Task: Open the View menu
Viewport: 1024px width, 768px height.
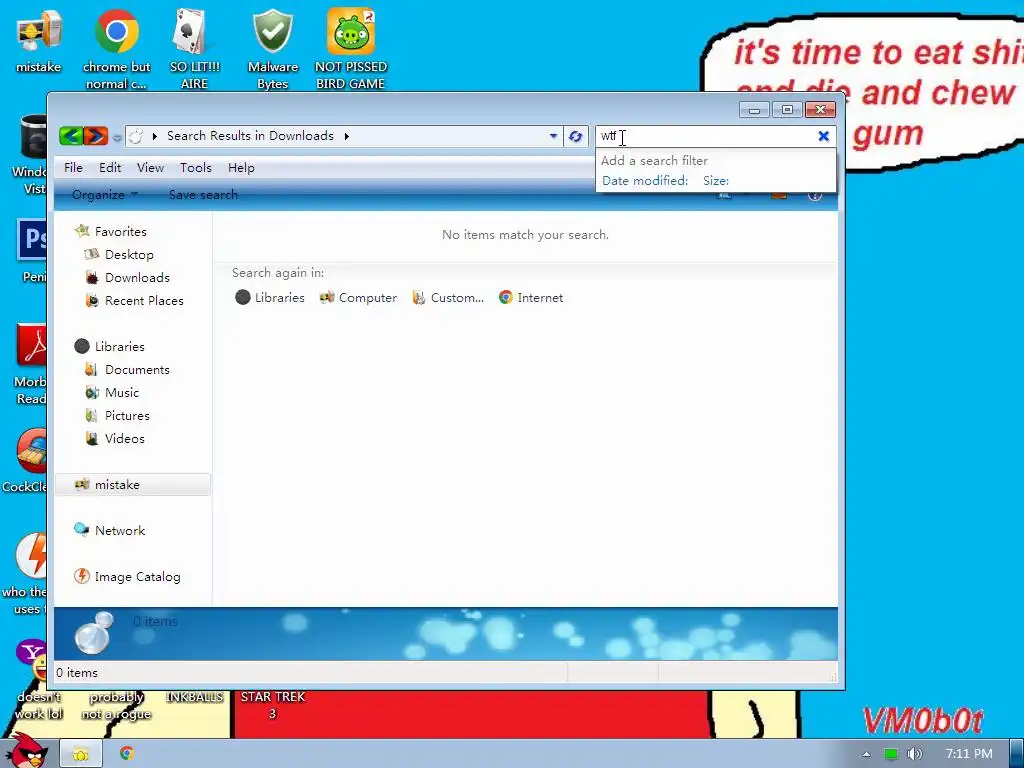Action: point(150,168)
